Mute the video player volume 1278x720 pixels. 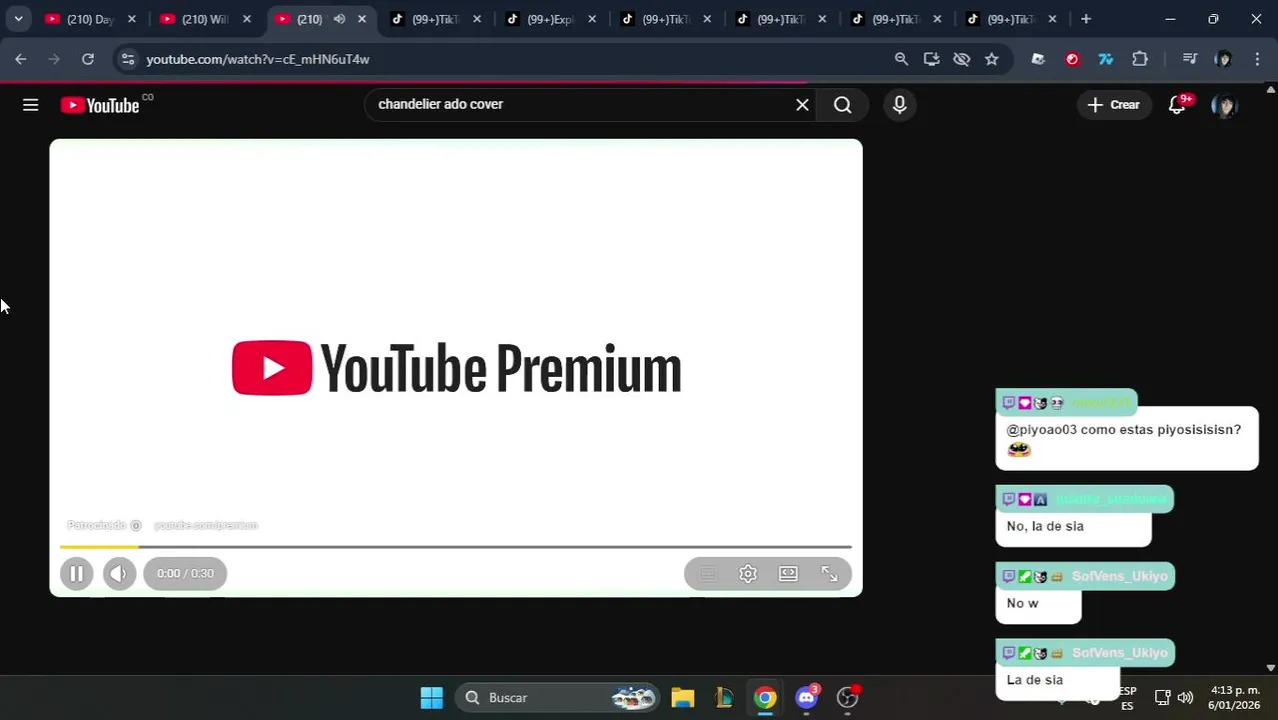pyautogui.click(x=119, y=573)
